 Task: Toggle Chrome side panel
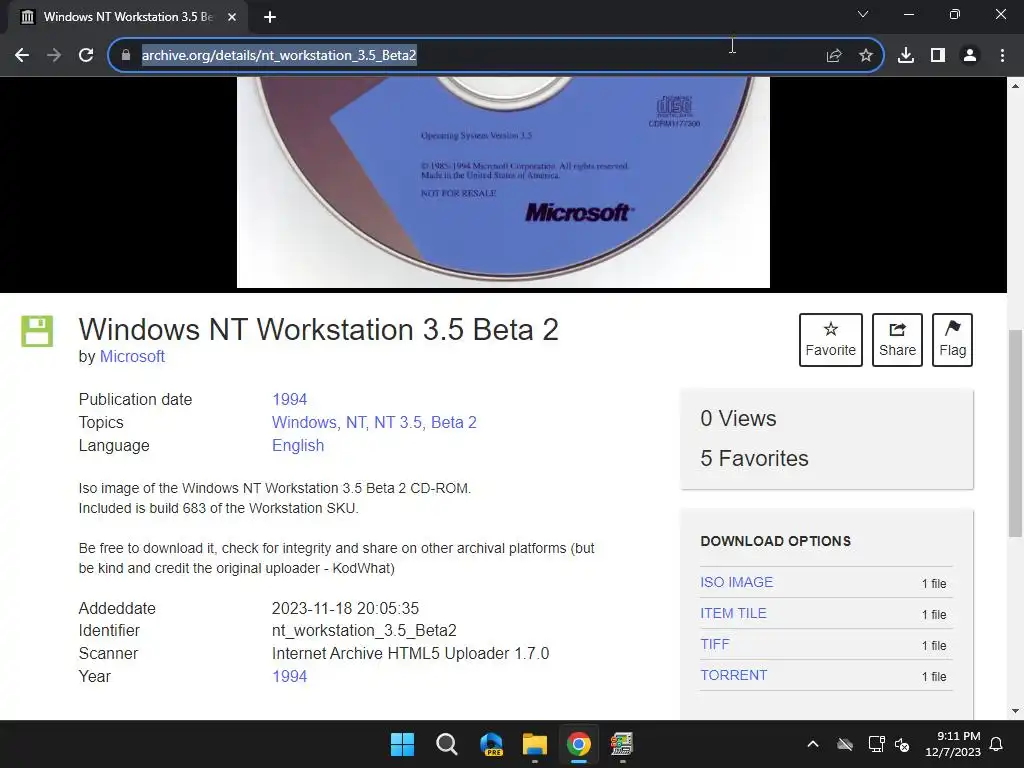point(938,56)
